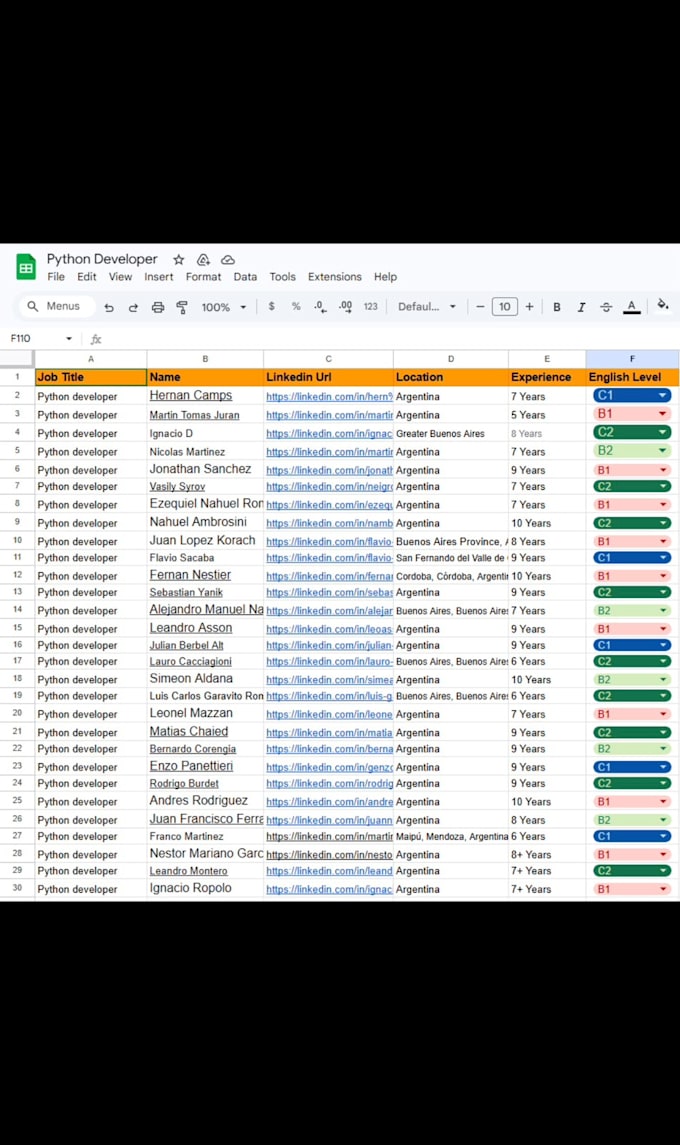Click the print icon
Screen dimensions: 680x1145
pyautogui.click(x=158, y=307)
